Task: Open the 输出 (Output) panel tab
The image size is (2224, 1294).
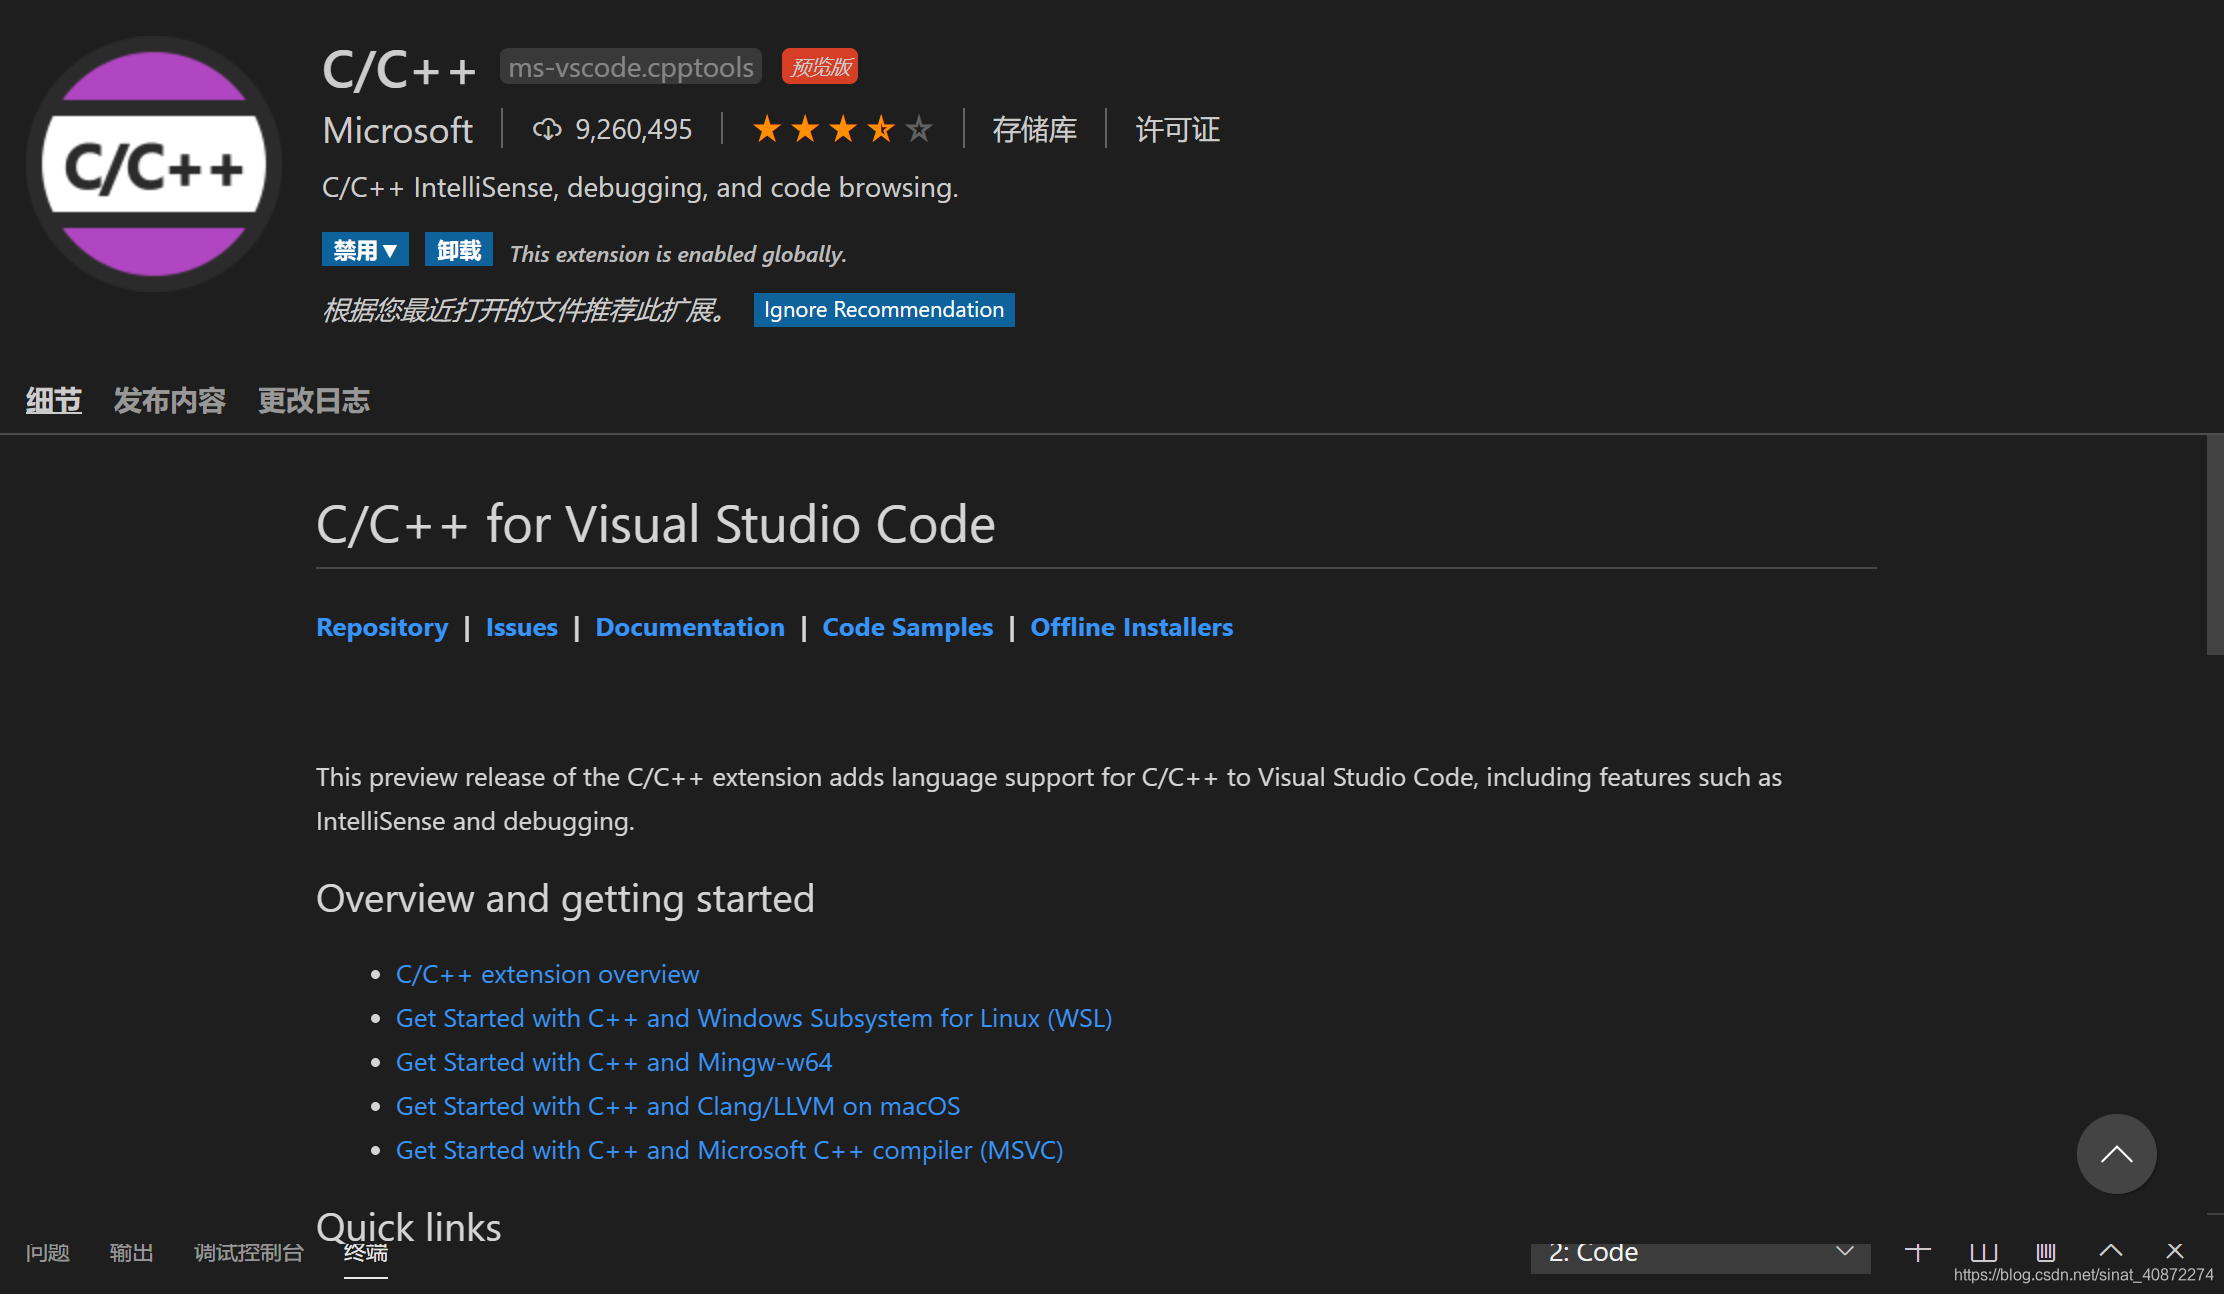Action: click(131, 1253)
